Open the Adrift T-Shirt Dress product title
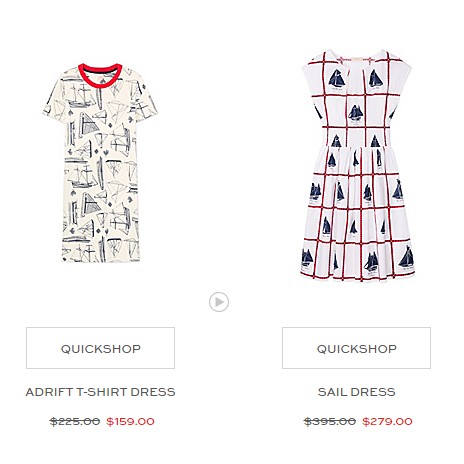The height and width of the screenshot is (464, 464). [x=100, y=392]
